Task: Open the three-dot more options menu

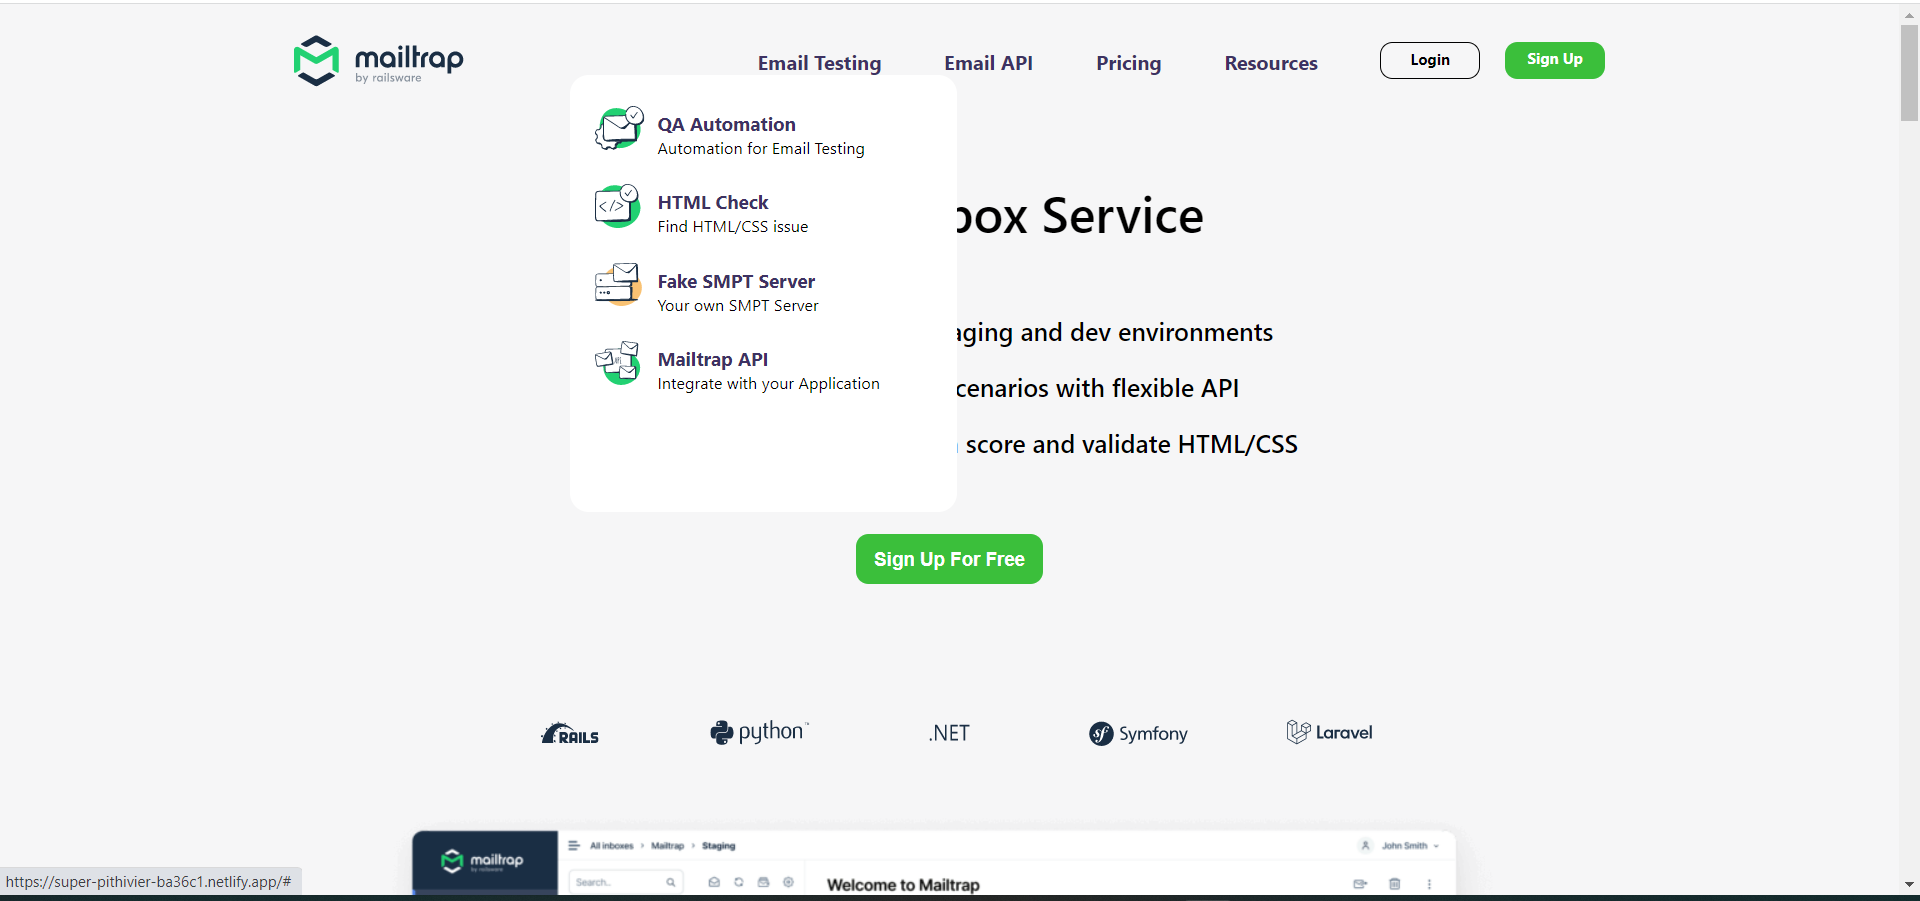Action: pos(1430,882)
